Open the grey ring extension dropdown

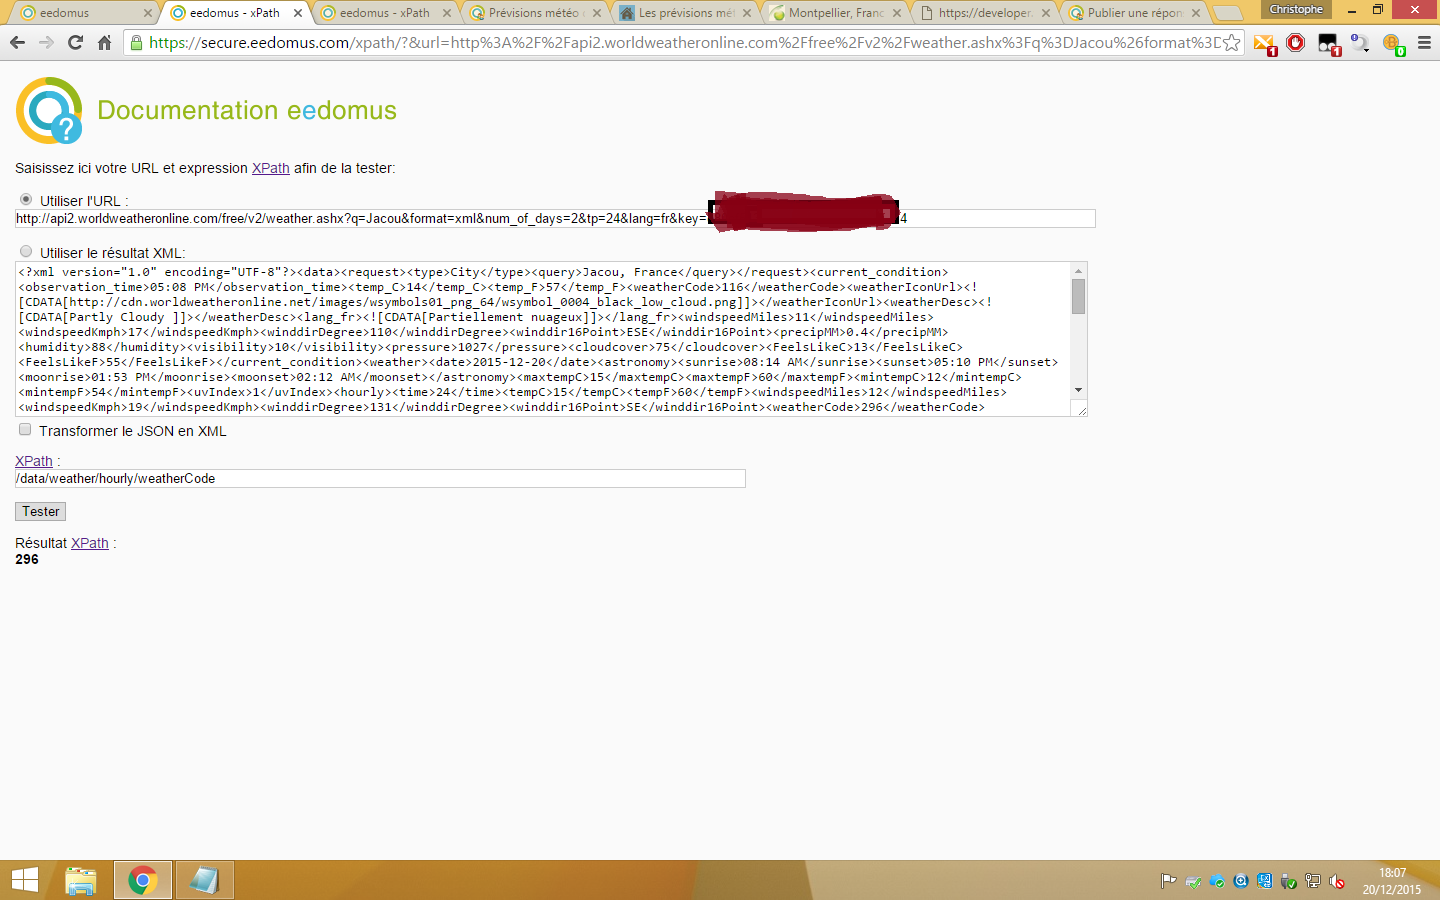[x=1360, y=44]
